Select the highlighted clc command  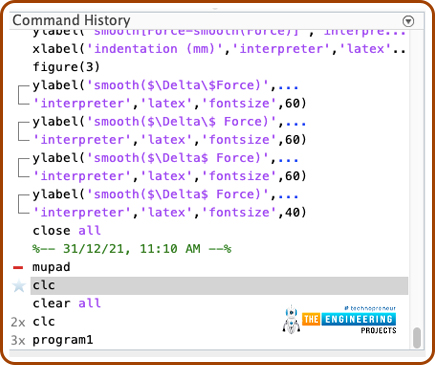(x=219, y=286)
